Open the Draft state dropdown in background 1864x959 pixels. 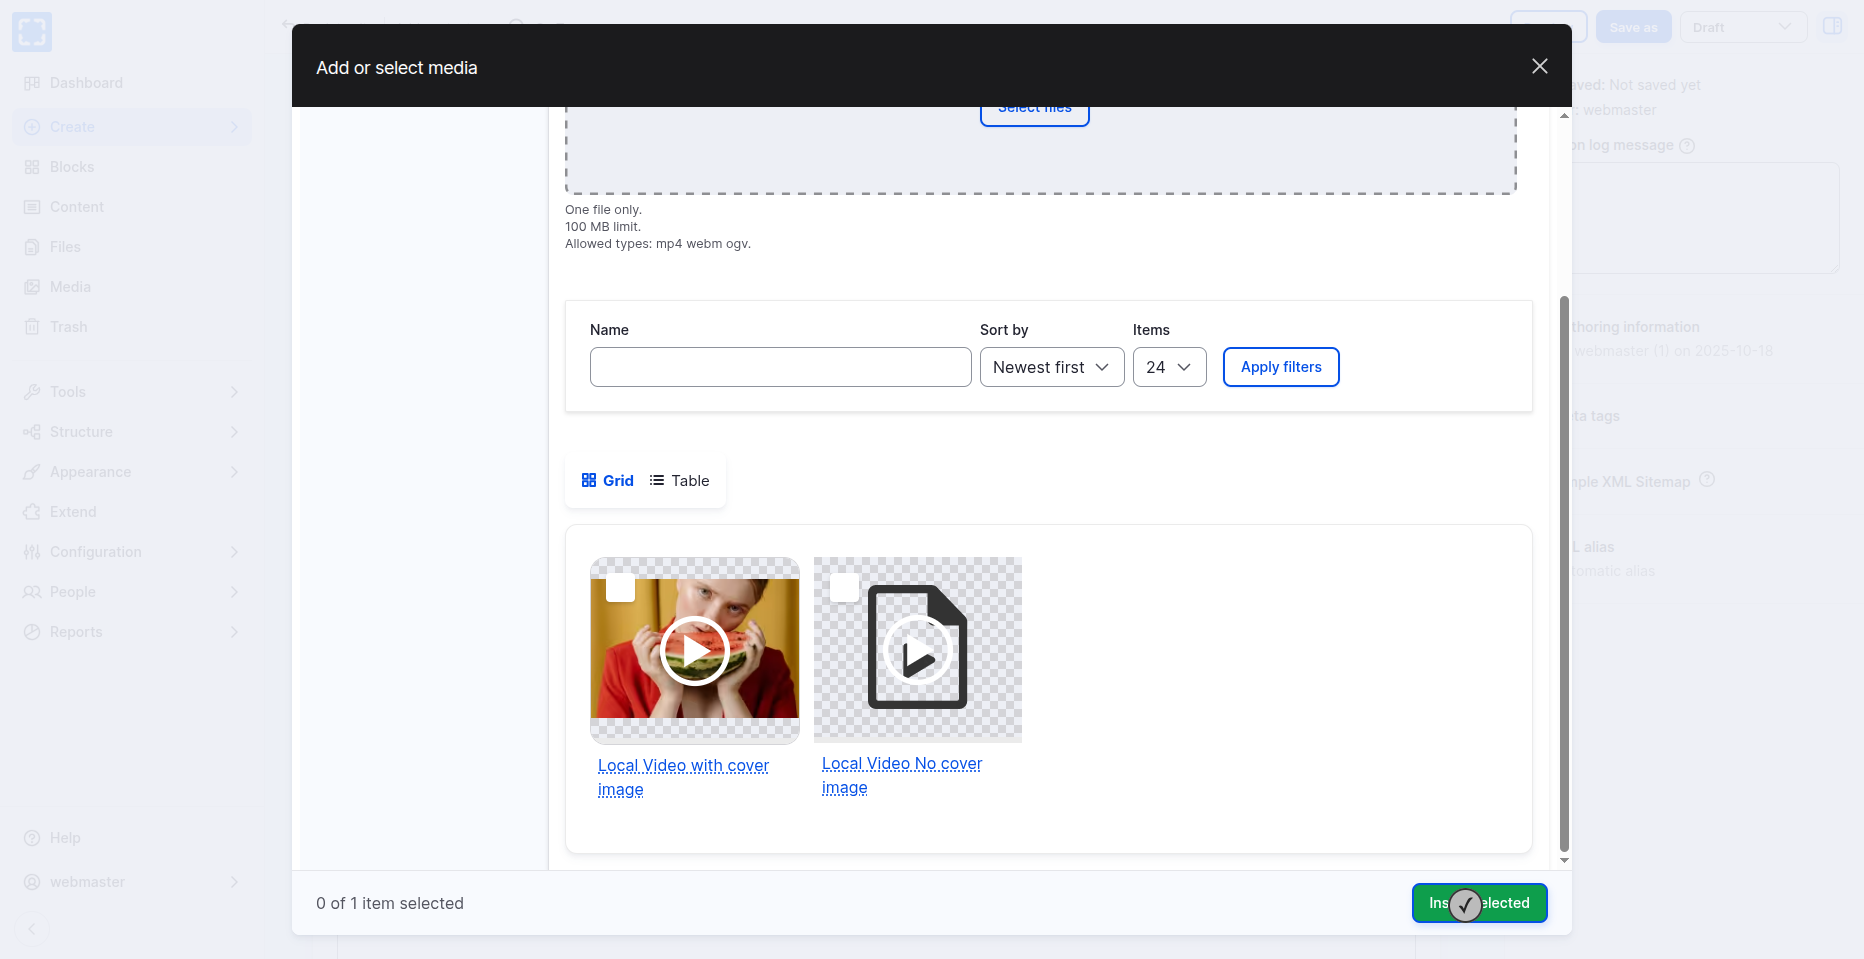pos(1743,27)
